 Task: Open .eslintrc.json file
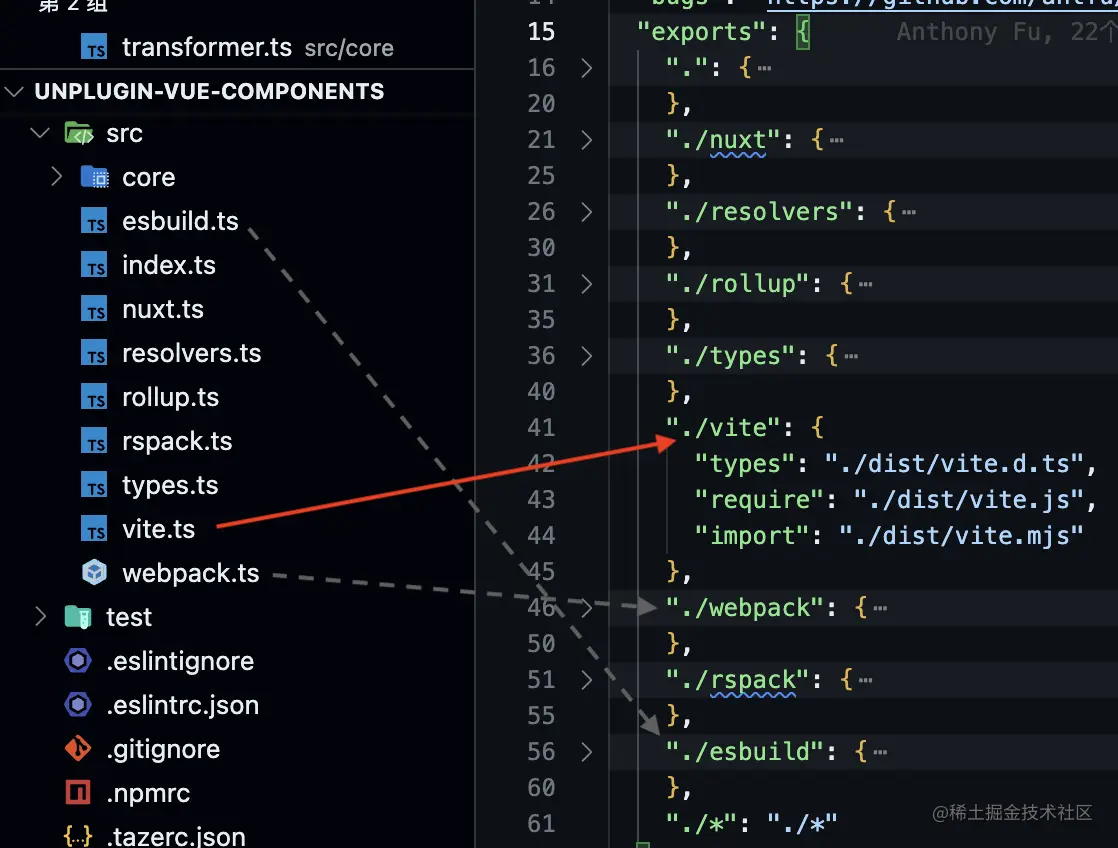pyautogui.click(x=183, y=705)
